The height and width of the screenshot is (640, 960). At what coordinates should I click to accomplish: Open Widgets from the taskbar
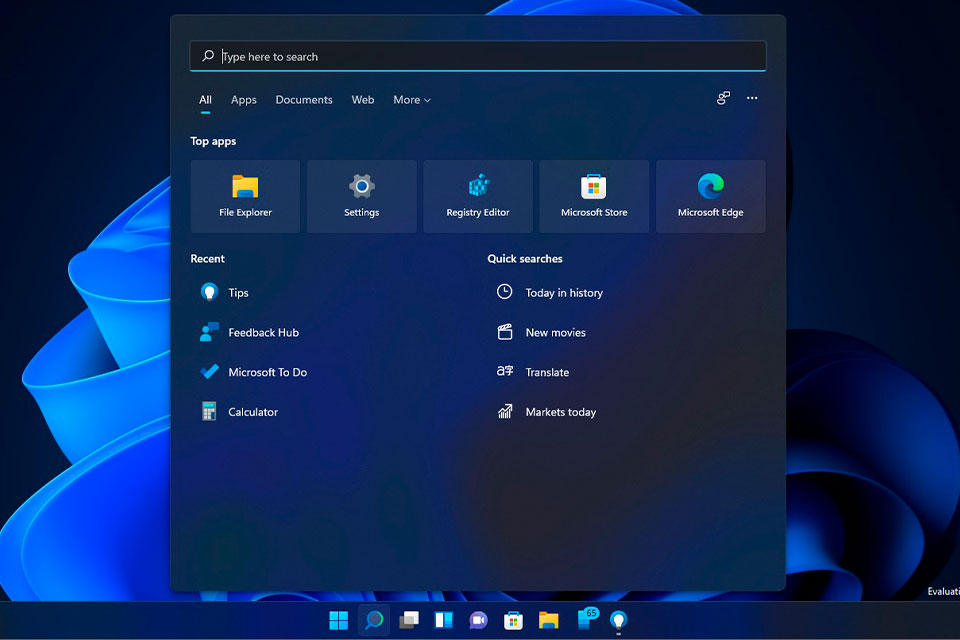443,620
